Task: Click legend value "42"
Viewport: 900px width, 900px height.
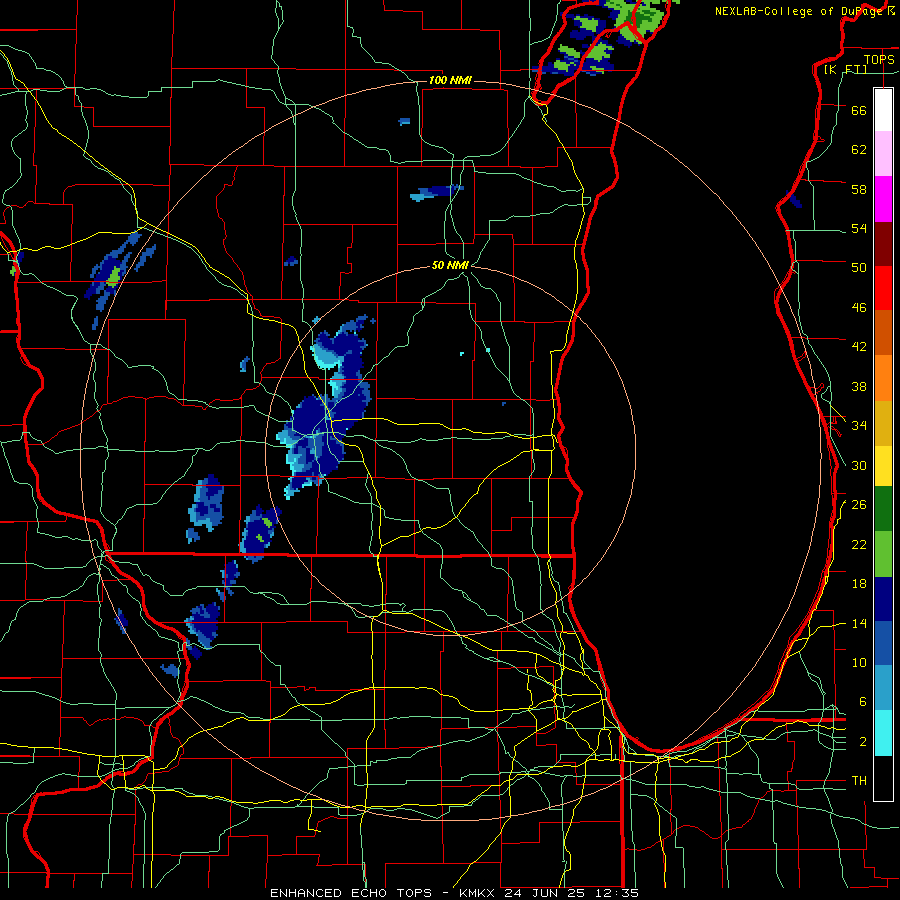Action: (x=859, y=347)
